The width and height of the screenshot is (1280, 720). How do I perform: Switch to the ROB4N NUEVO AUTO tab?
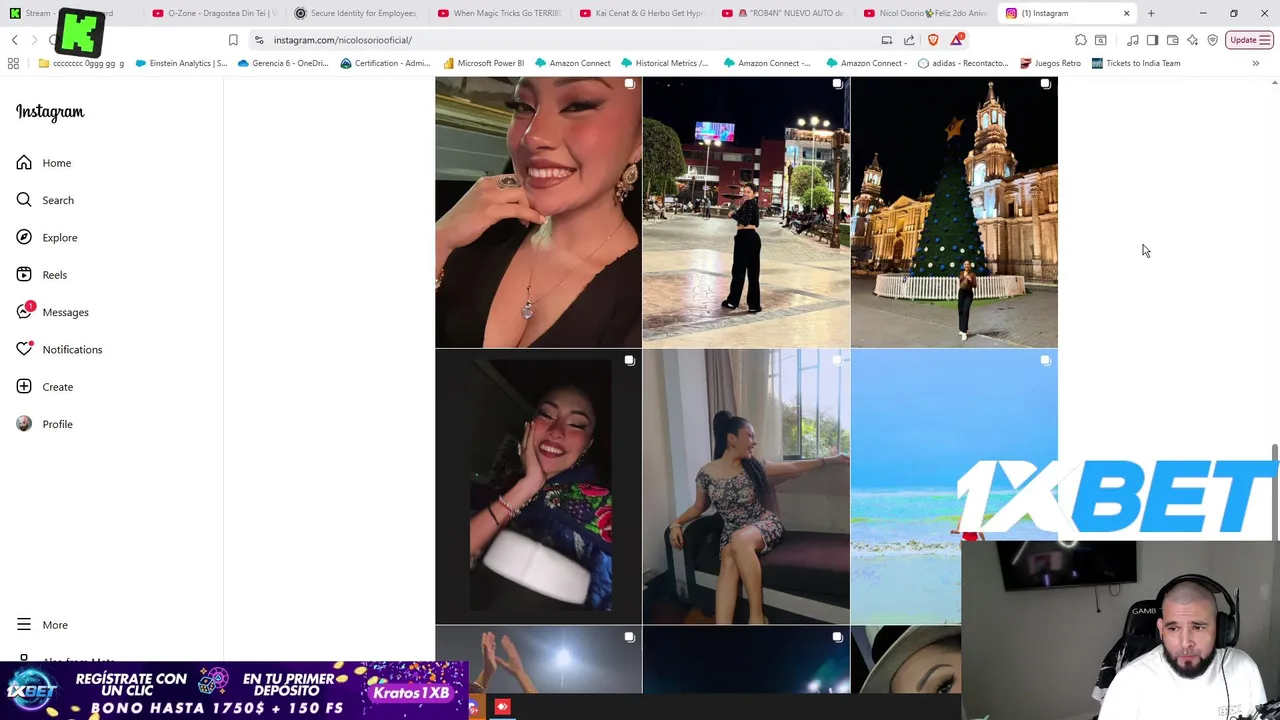click(x=785, y=13)
